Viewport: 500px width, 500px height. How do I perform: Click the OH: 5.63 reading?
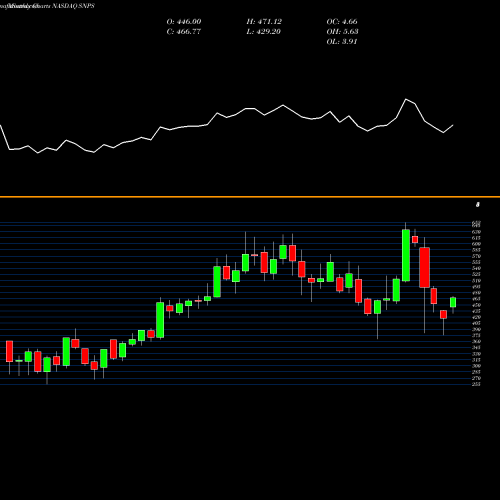[342, 32]
